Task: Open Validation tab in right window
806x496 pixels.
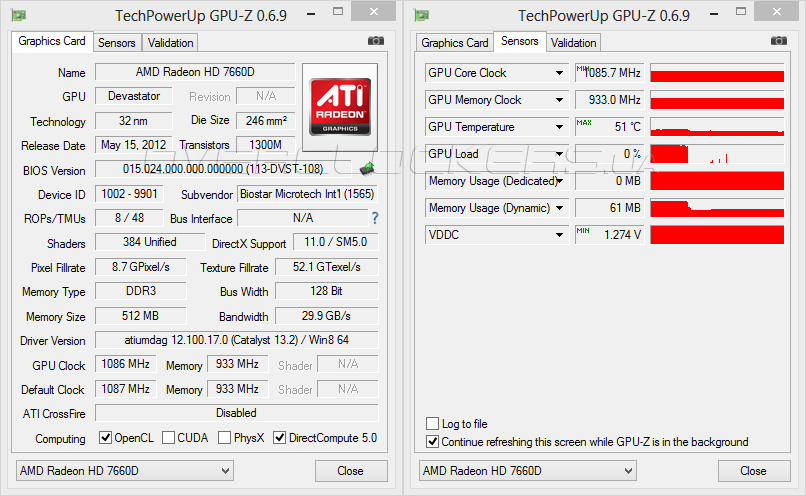Action: click(573, 43)
